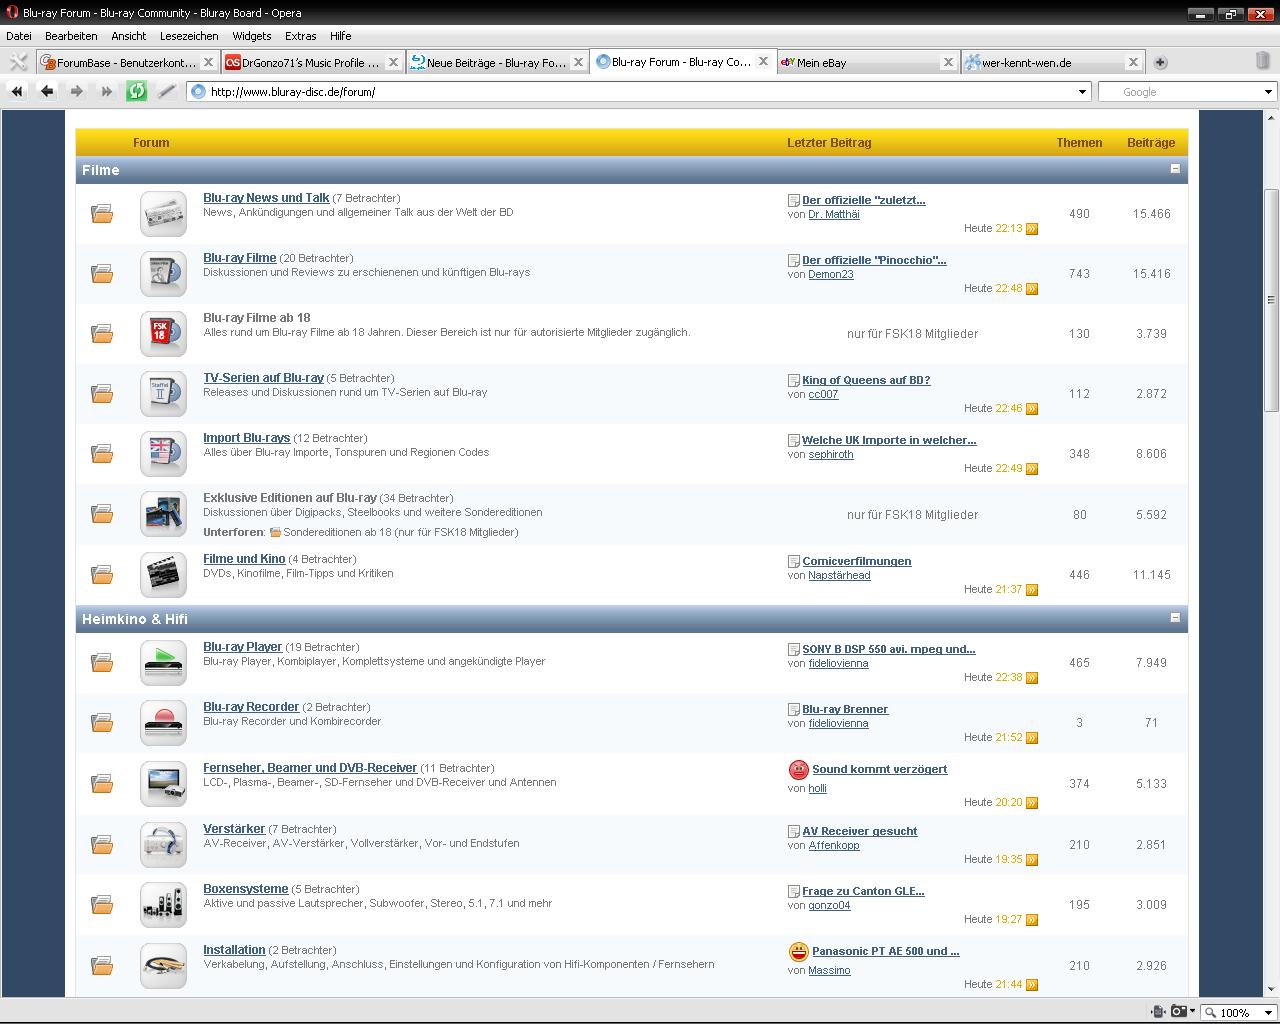Click the TV-Serien Staffel II icon
The image size is (1280, 1024).
pyautogui.click(x=163, y=394)
